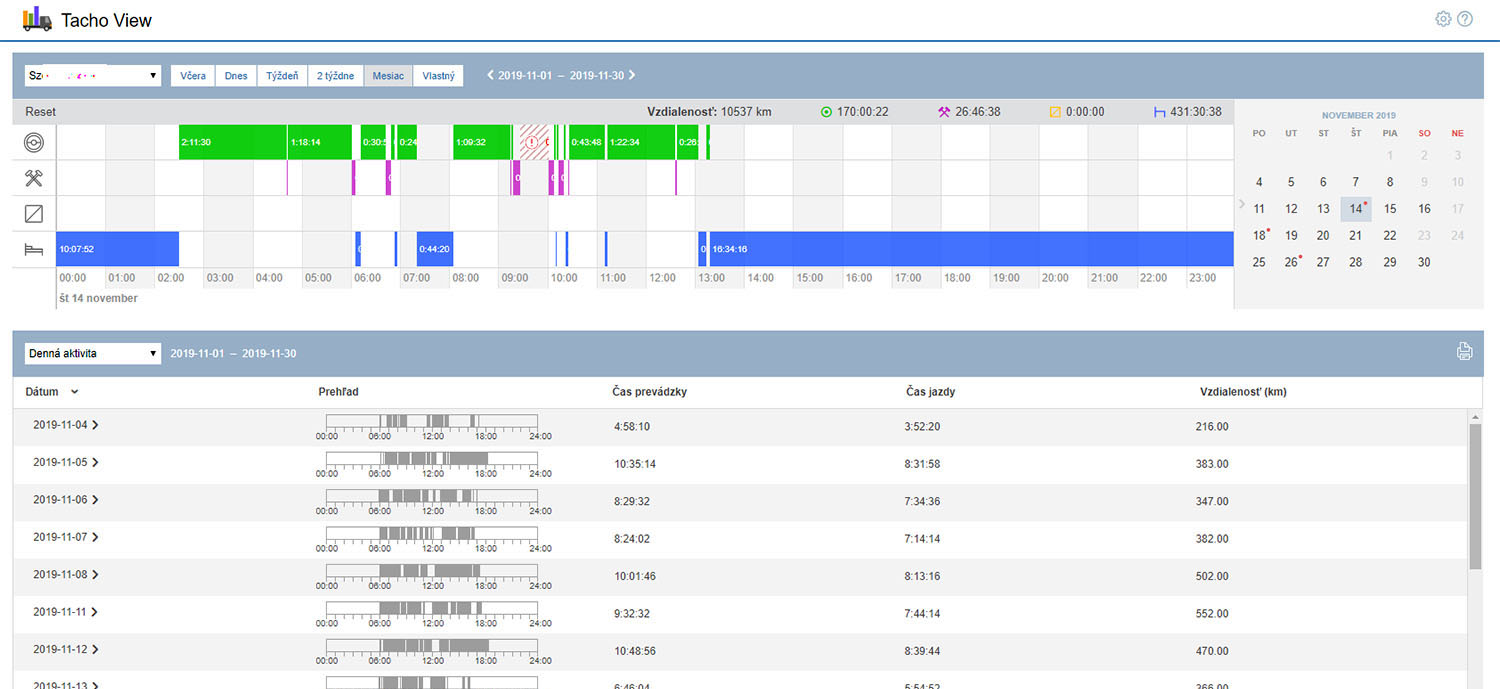Click the 8:39:44 driving time cell
Image resolution: width=1500 pixels, height=689 pixels.
tap(924, 651)
